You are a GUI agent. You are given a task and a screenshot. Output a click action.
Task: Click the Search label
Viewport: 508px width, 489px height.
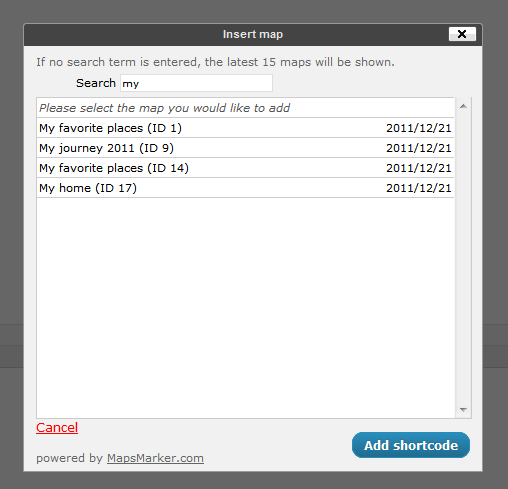96,83
